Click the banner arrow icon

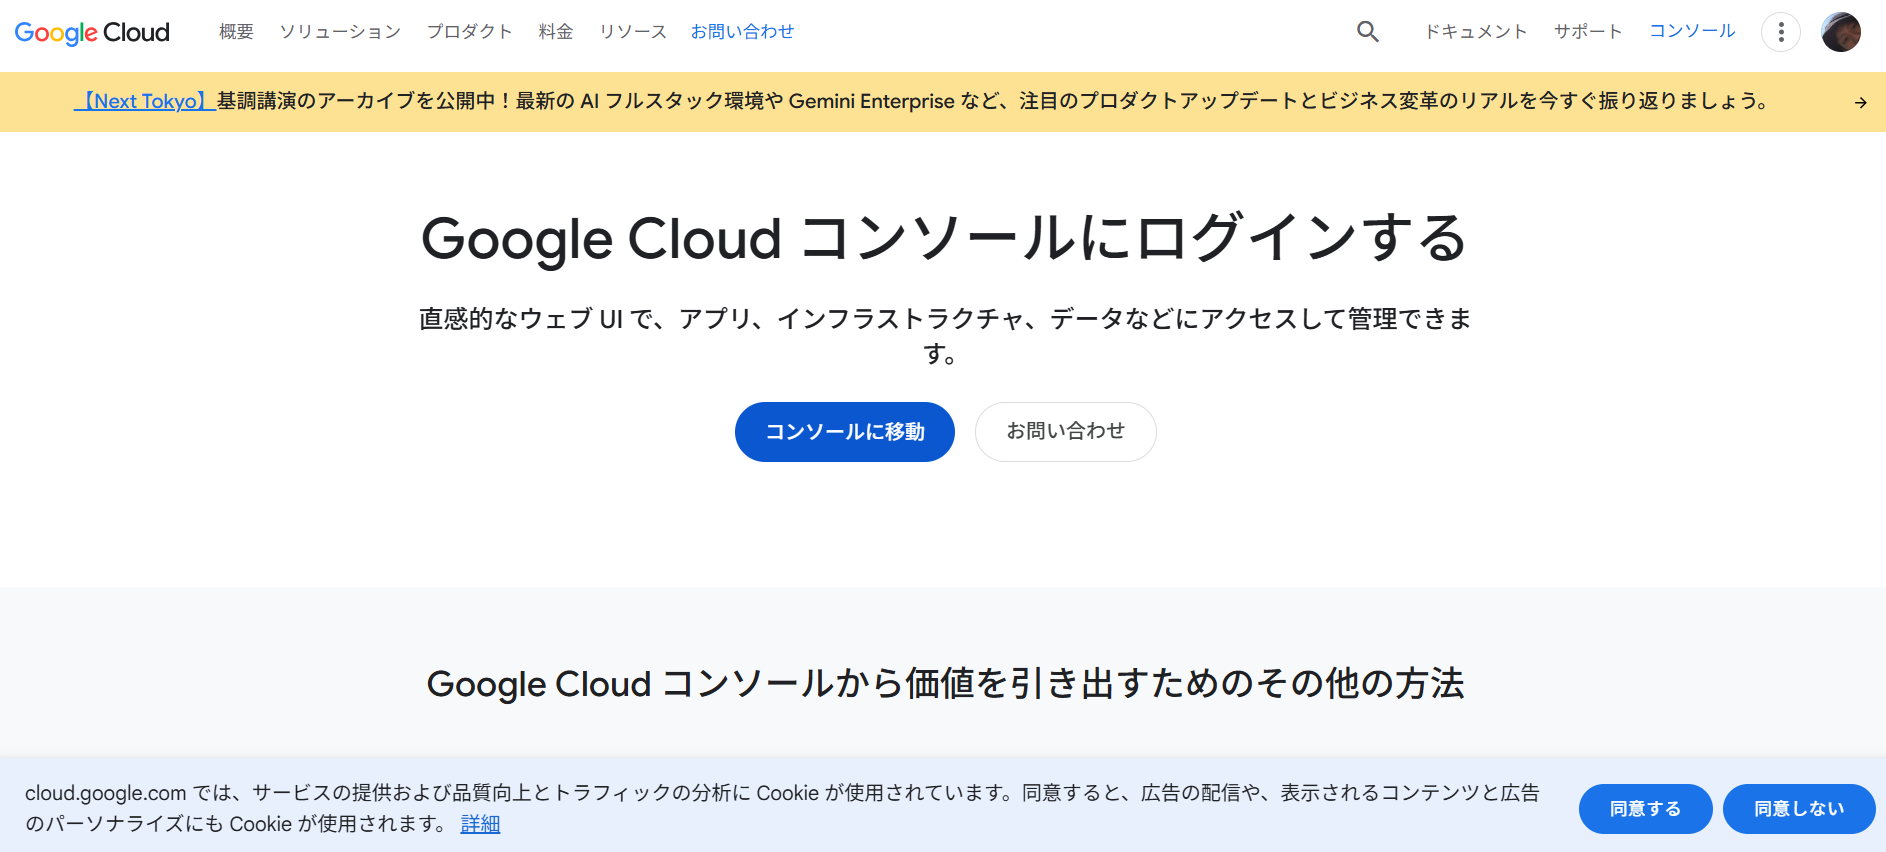pos(1860,102)
